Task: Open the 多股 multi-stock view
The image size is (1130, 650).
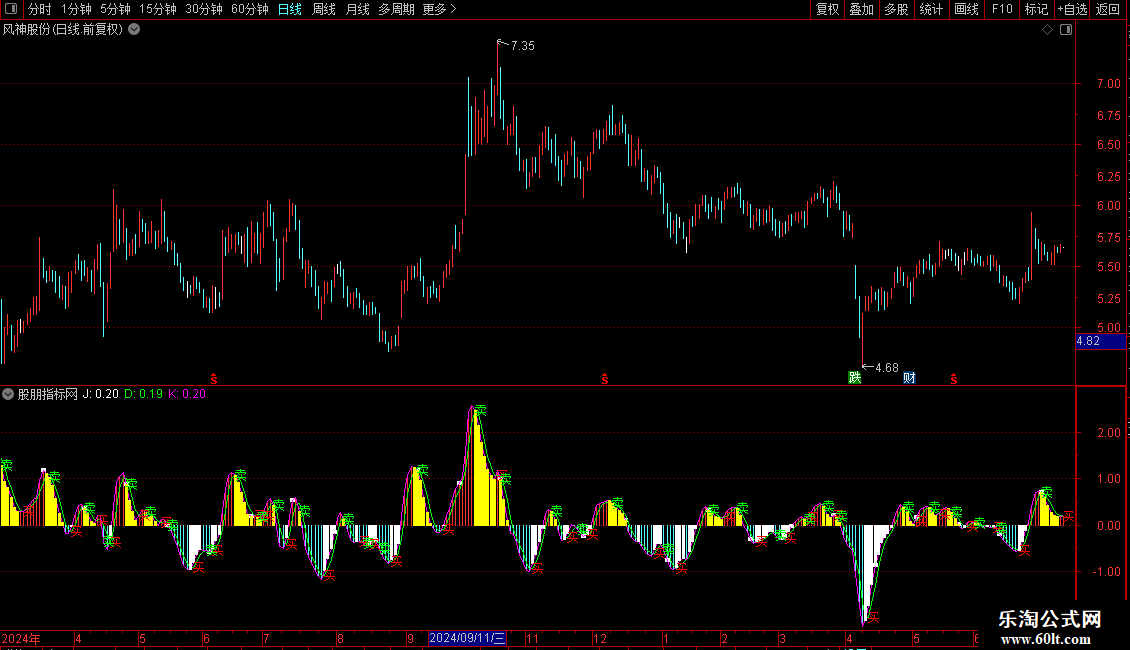Action: click(897, 9)
